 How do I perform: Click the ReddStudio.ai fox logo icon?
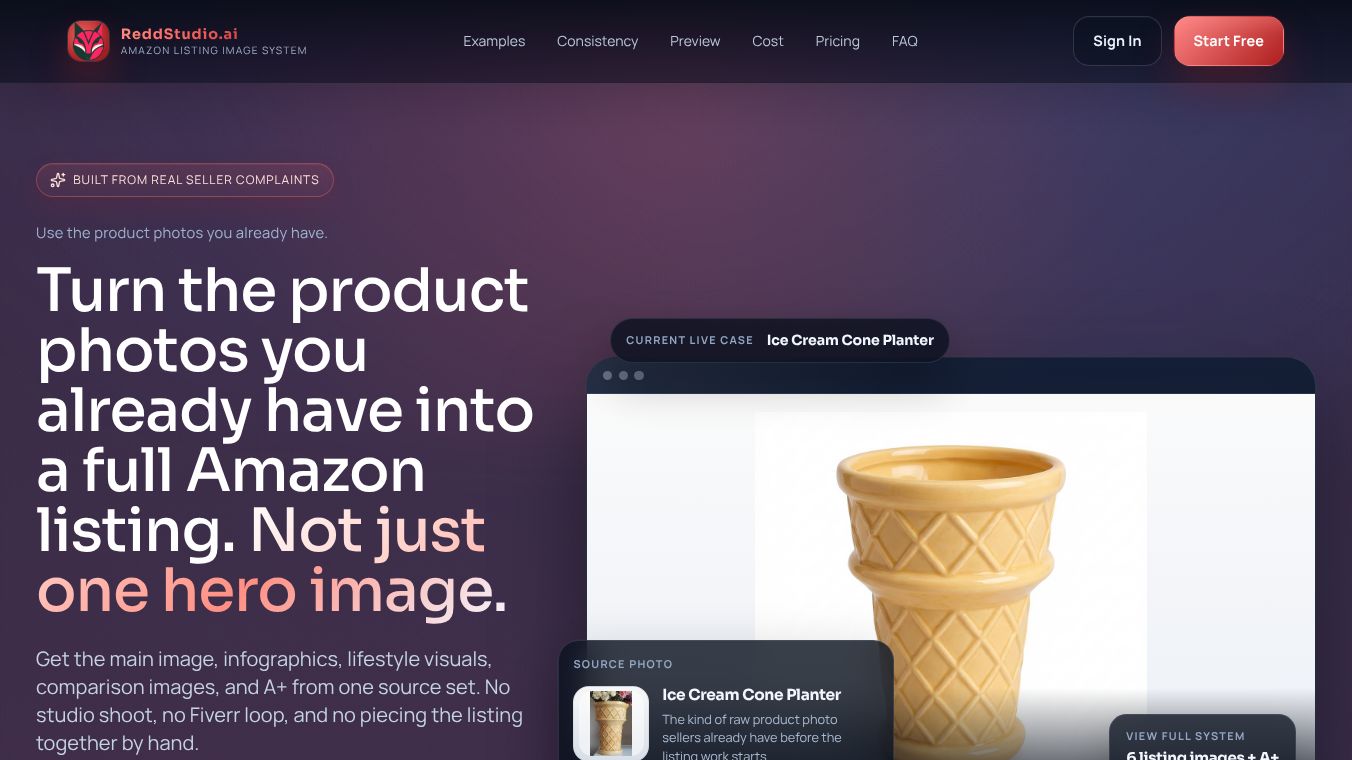(88, 41)
